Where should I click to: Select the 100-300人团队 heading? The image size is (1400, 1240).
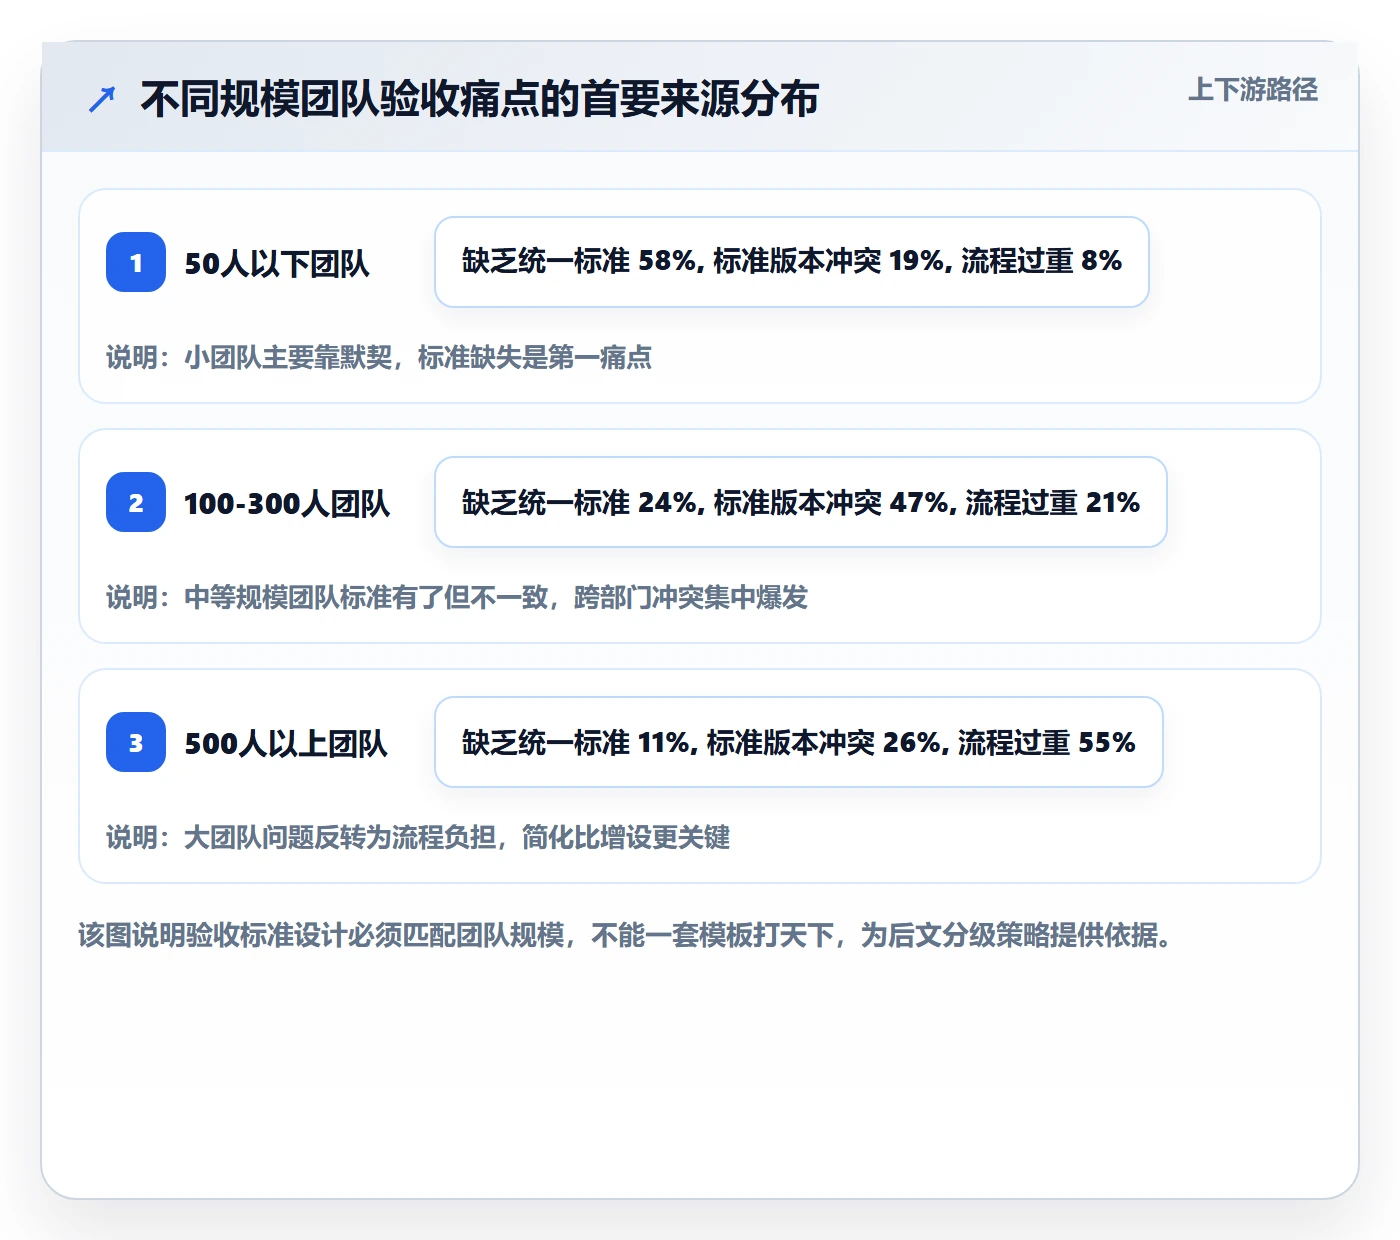[x=287, y=503]
